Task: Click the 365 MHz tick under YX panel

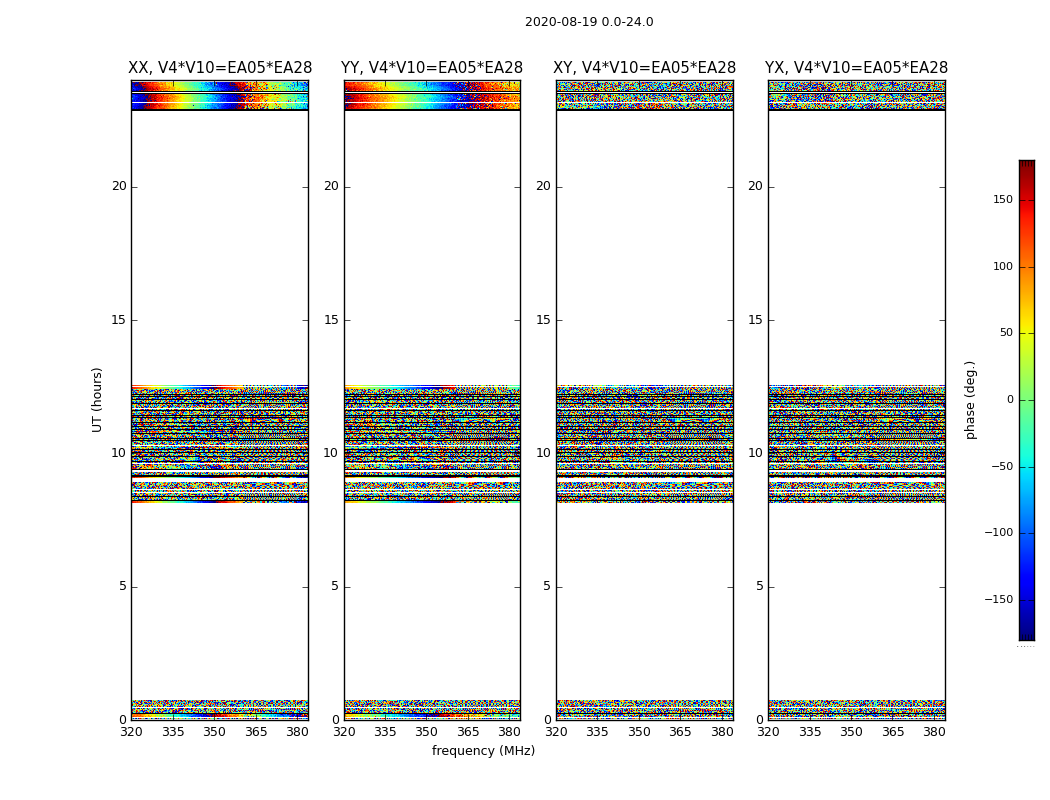Action: click(x=893, y=732)
